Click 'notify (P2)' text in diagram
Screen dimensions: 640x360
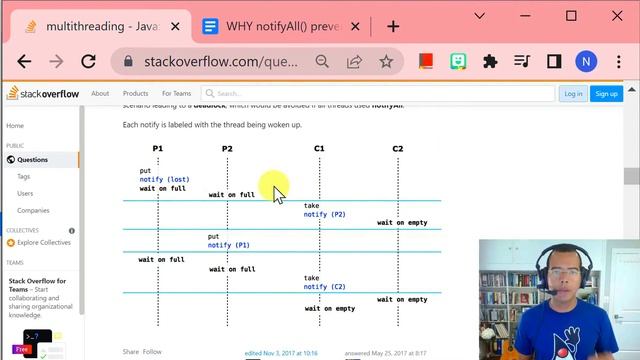pyautogui.click(x=324, y=214)
